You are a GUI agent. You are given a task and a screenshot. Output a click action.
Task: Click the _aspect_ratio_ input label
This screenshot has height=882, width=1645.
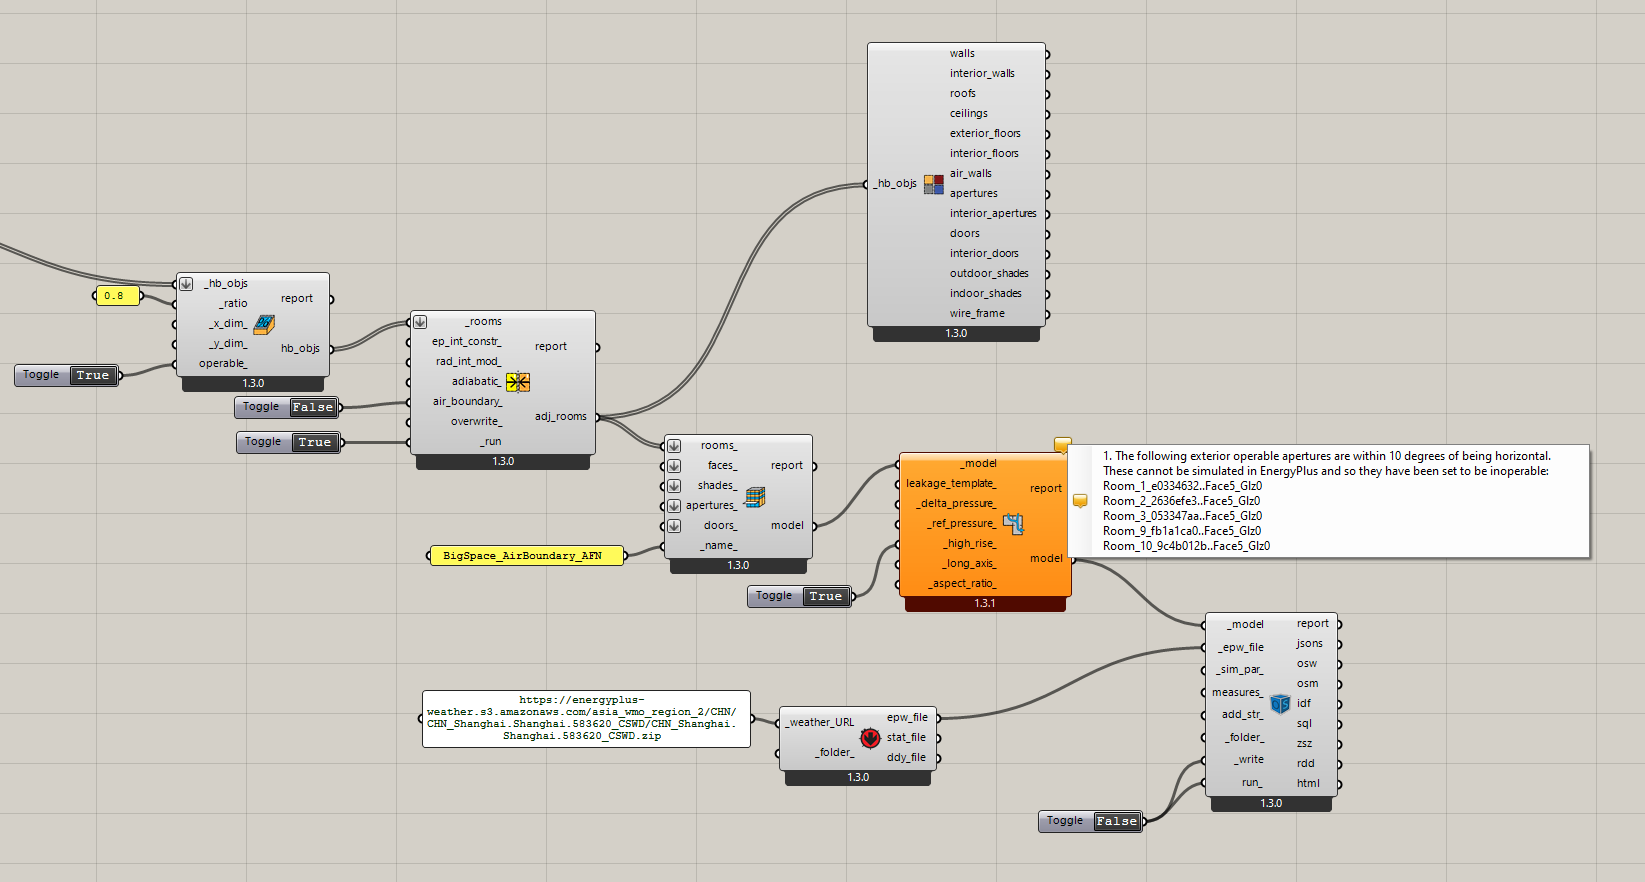click(962, 584)
